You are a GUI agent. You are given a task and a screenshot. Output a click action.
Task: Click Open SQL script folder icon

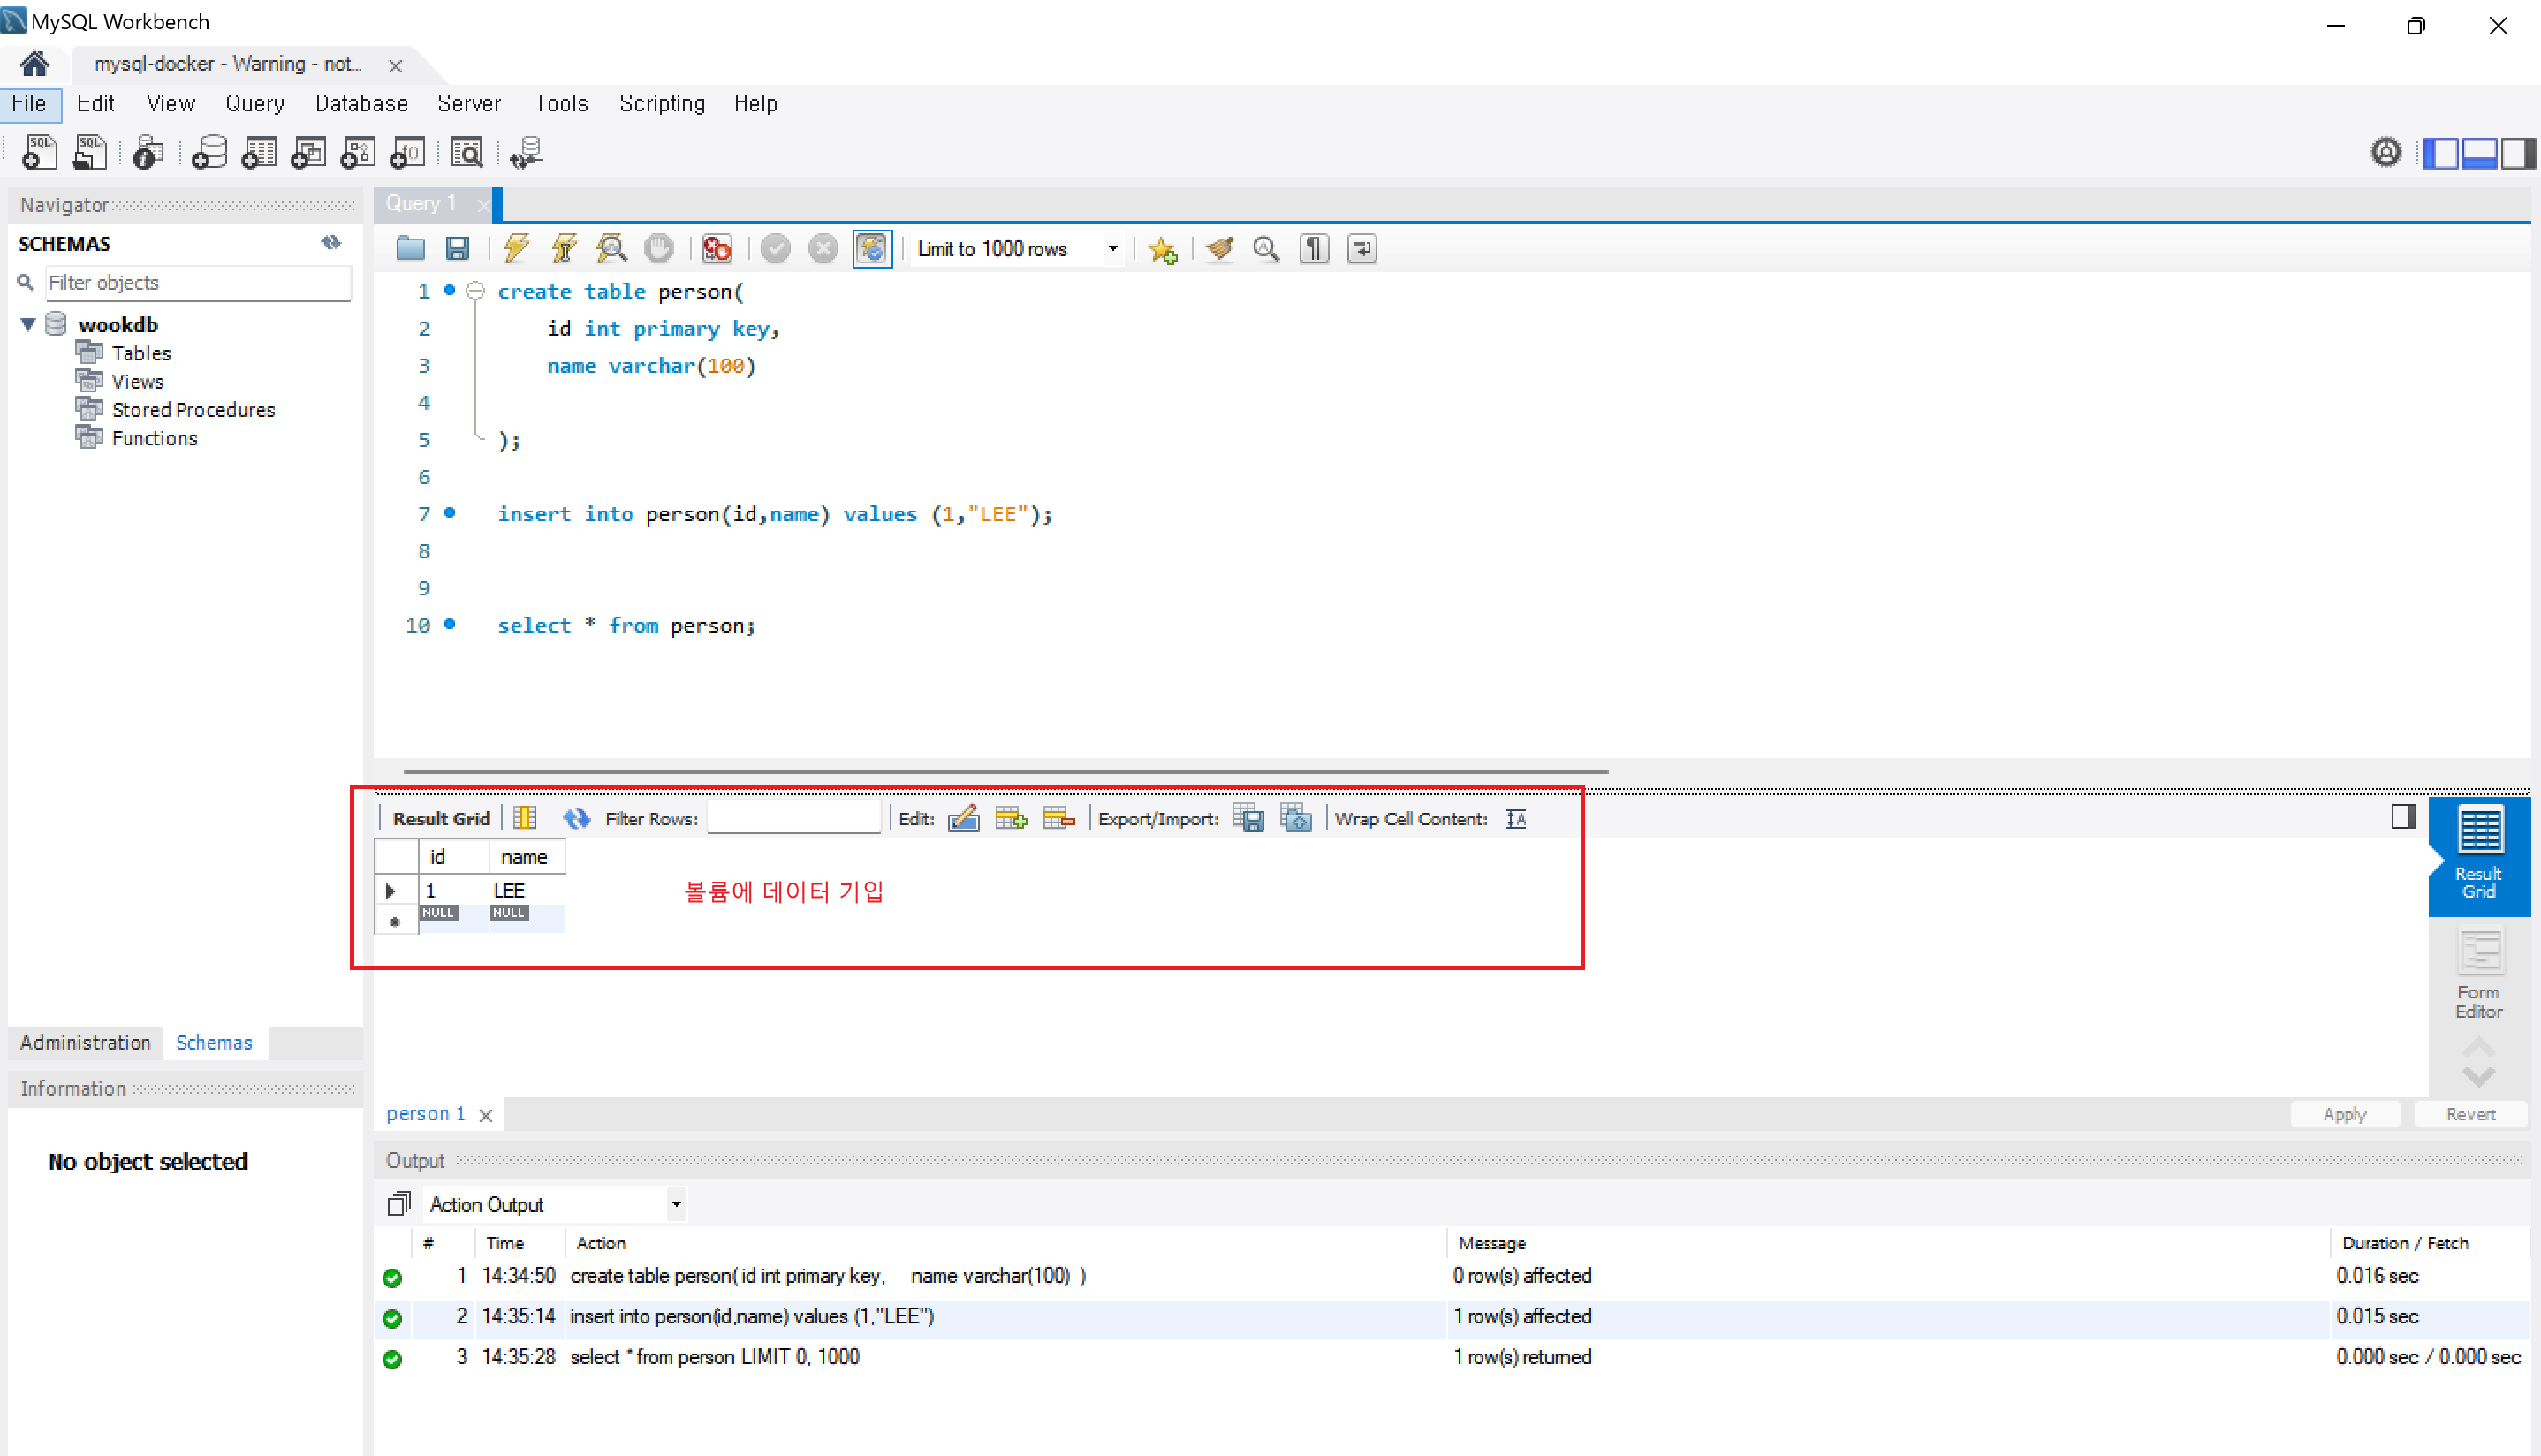(410, 248)
